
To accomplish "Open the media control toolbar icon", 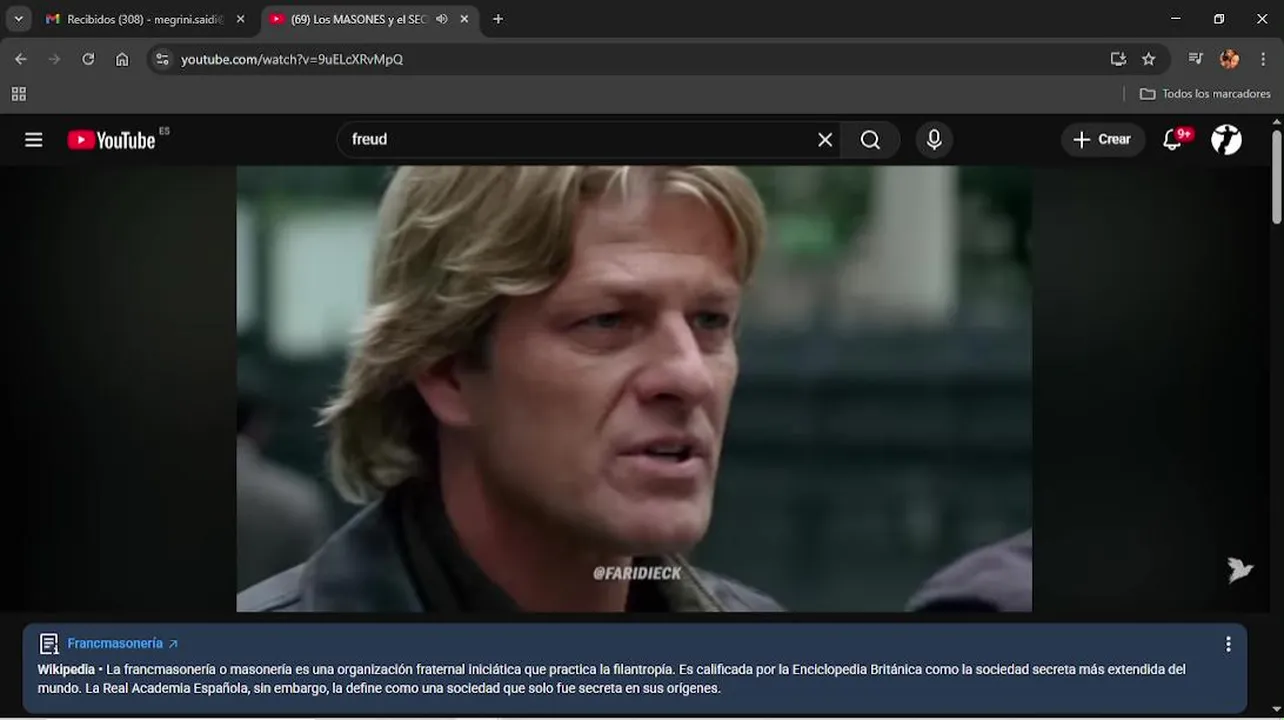I will coord(1195,59).
